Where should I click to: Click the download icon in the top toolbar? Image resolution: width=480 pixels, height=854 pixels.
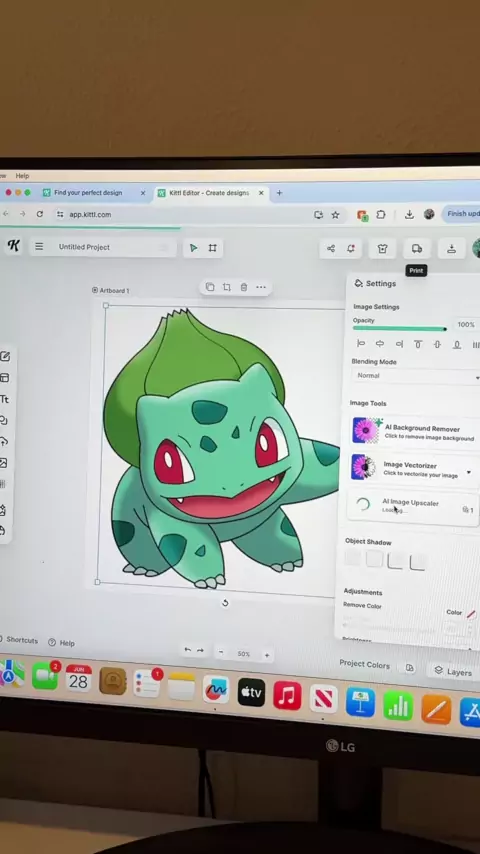[x=451, y=249]
